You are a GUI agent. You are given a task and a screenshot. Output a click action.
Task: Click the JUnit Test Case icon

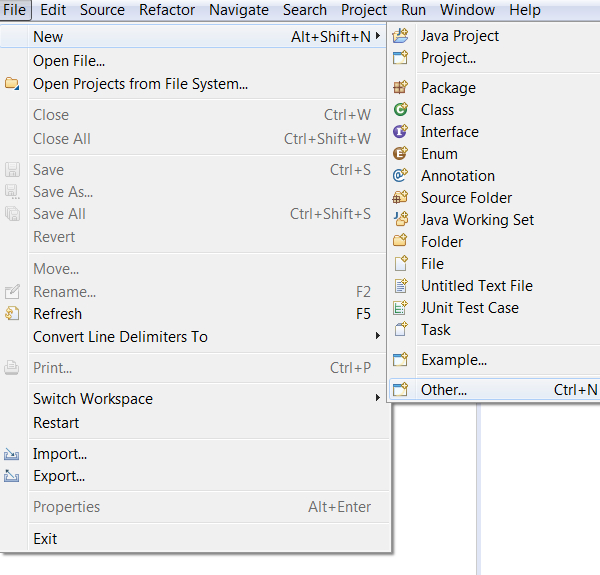401,308
